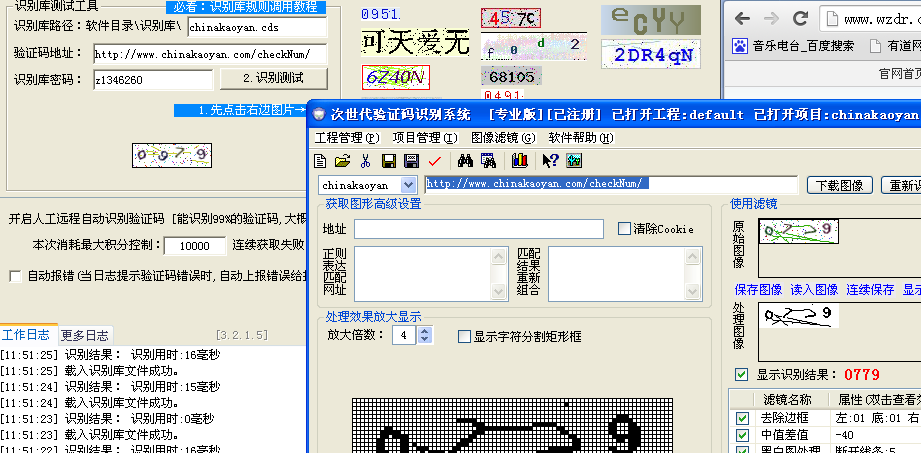The width and height of the screenshot is (921, 453).
Task: Click the 1.先点击右边图片 label
Action: (x=240, y=110)
